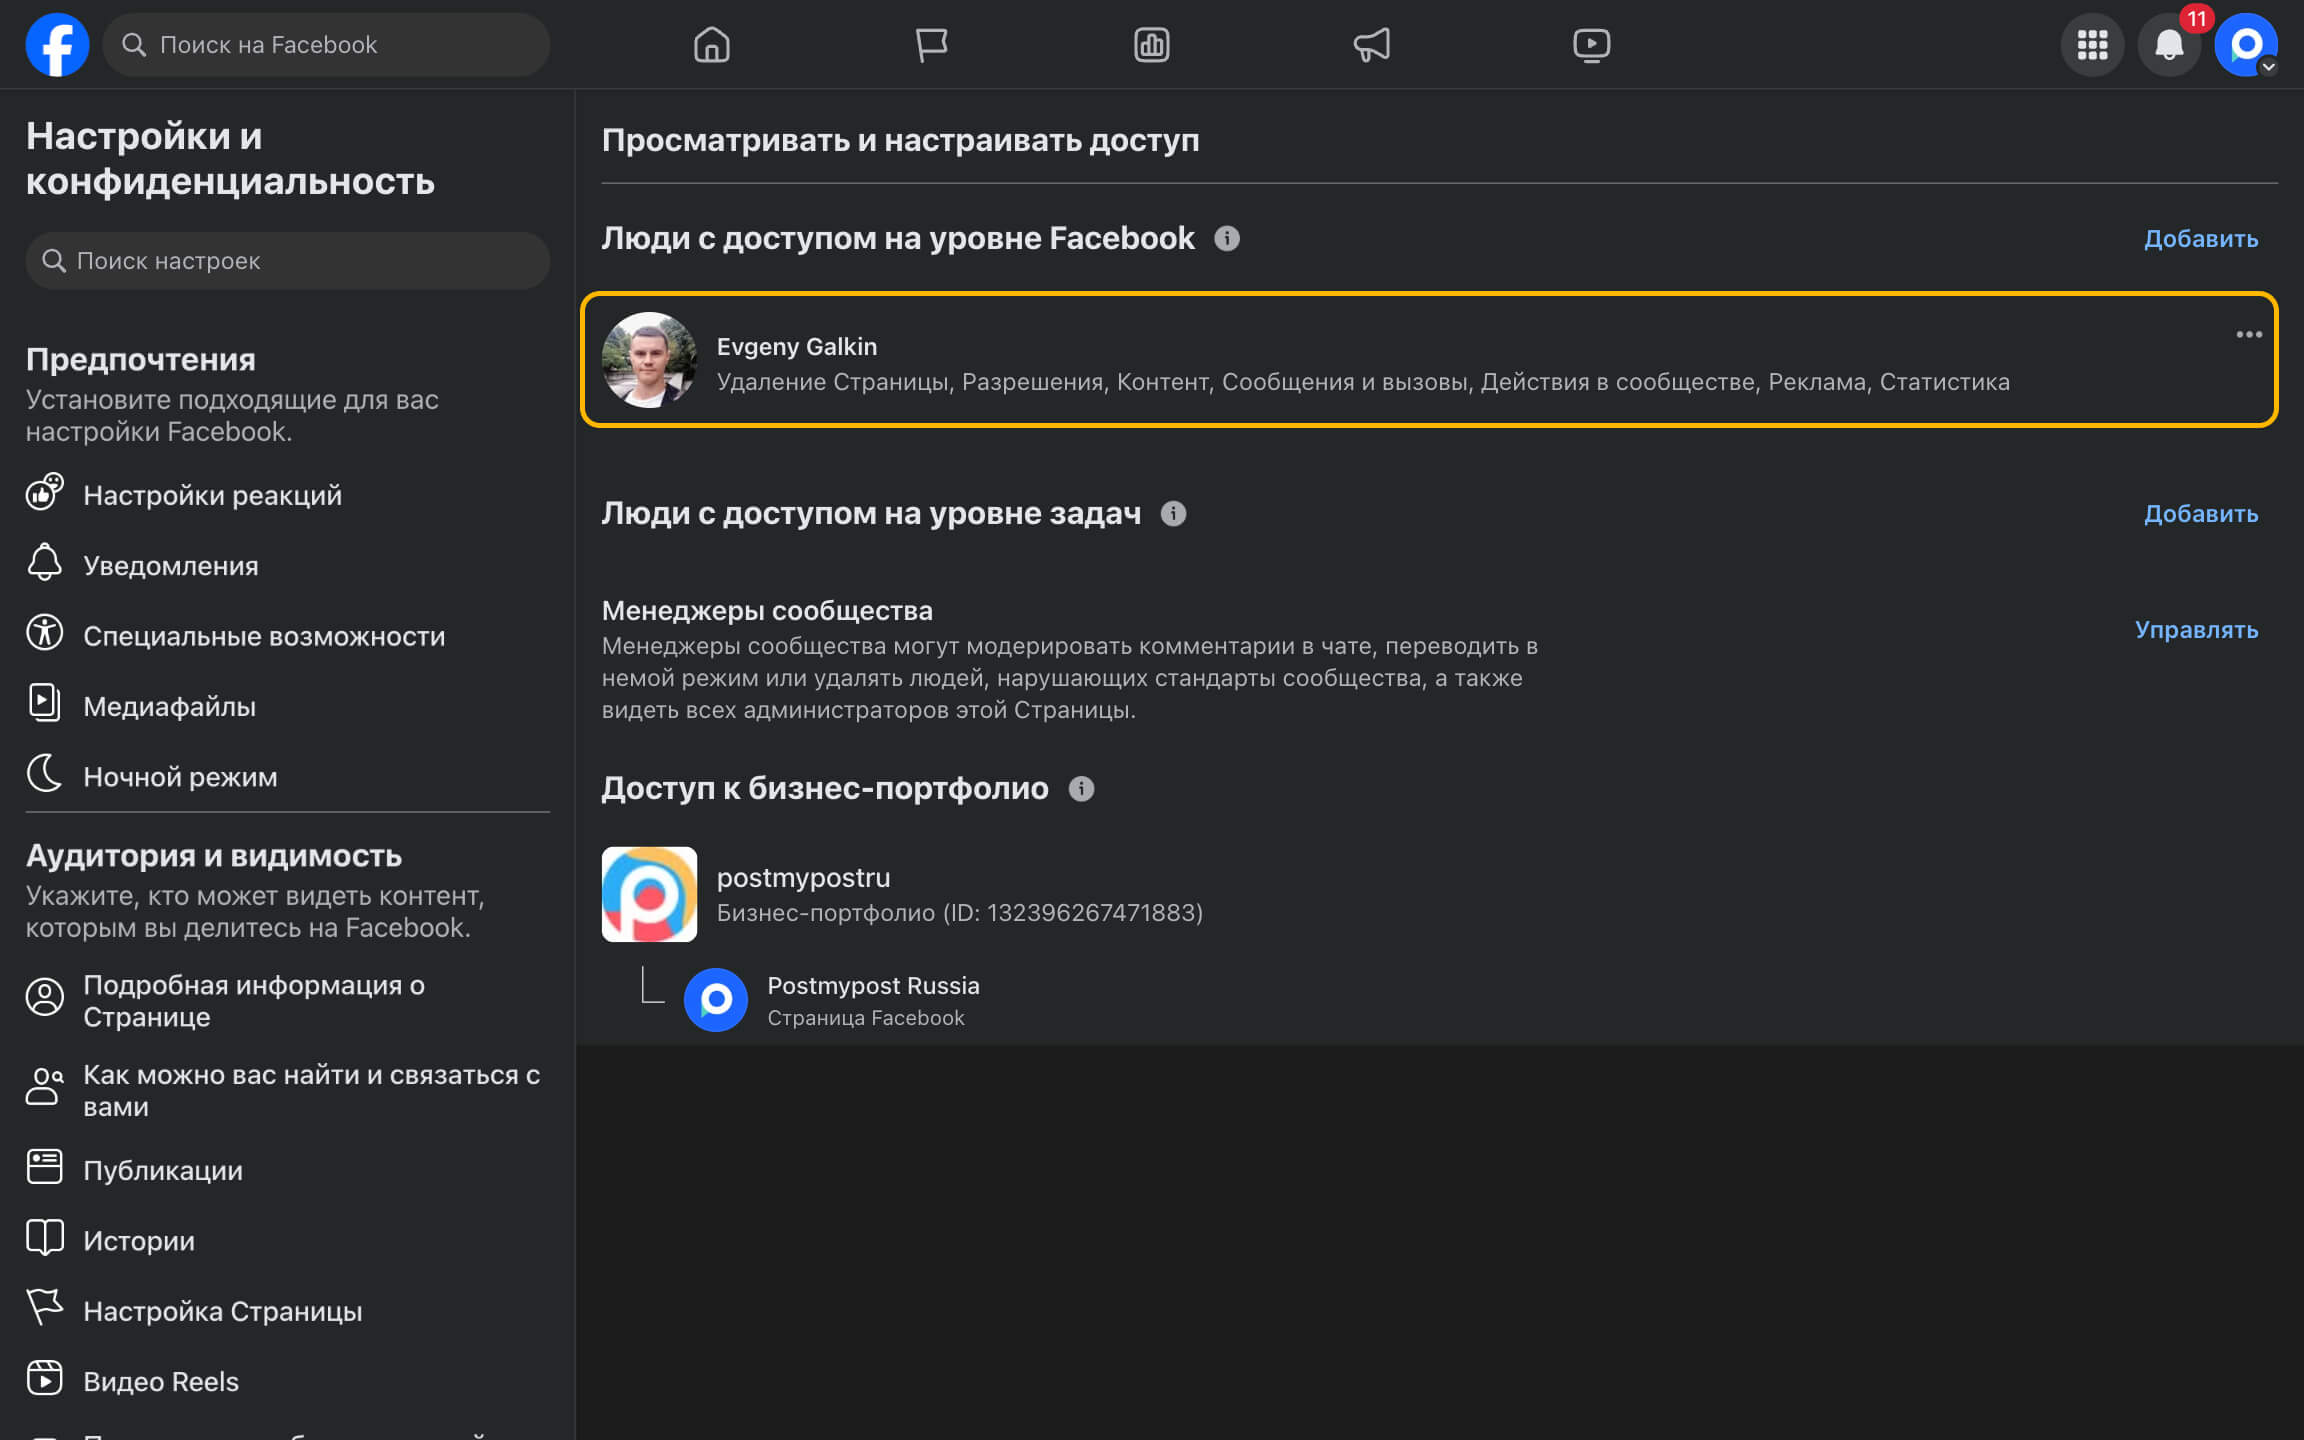Click the postmypostru portfolio thumbnail
The image size is (2304, 1440).
649,894
